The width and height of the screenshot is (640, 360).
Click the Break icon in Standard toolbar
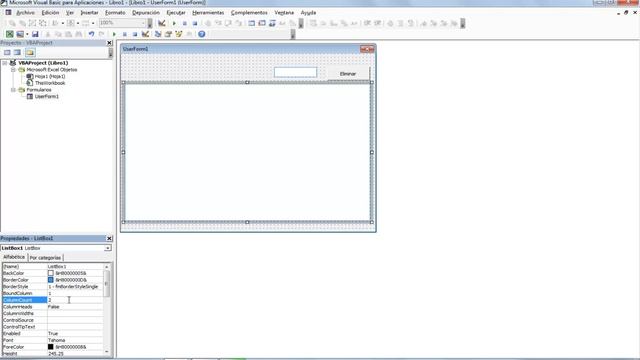[x=124, y=34]
